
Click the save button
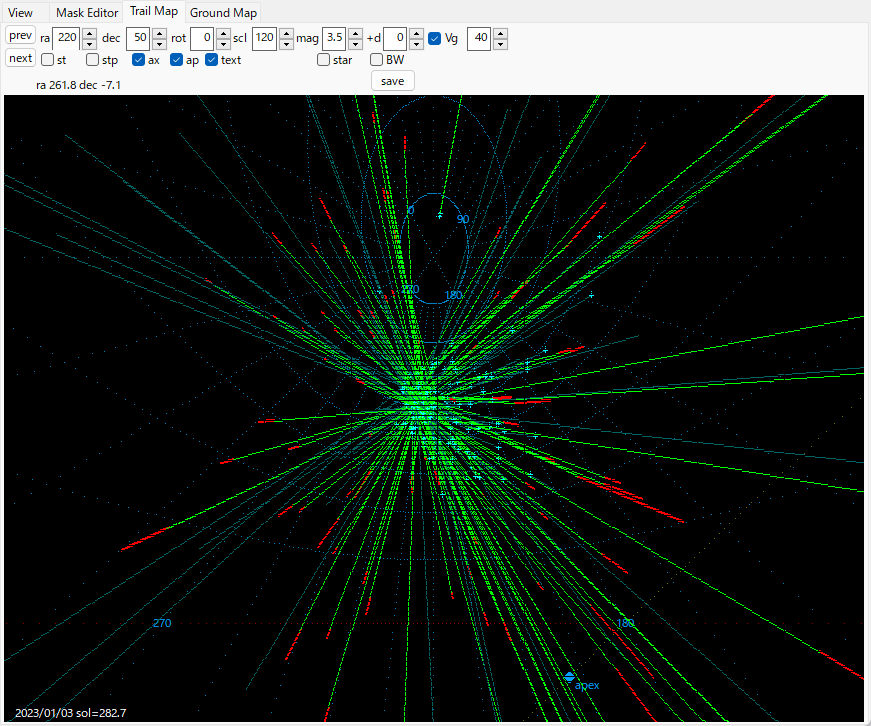[392, 81]
